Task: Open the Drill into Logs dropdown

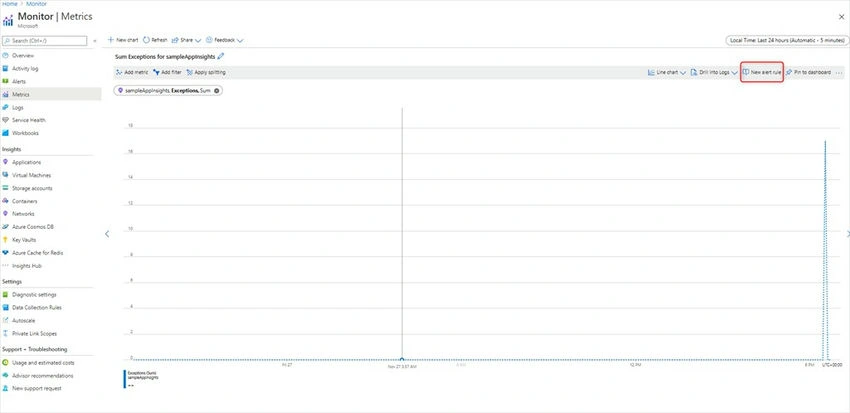Action: coord(714,72)
